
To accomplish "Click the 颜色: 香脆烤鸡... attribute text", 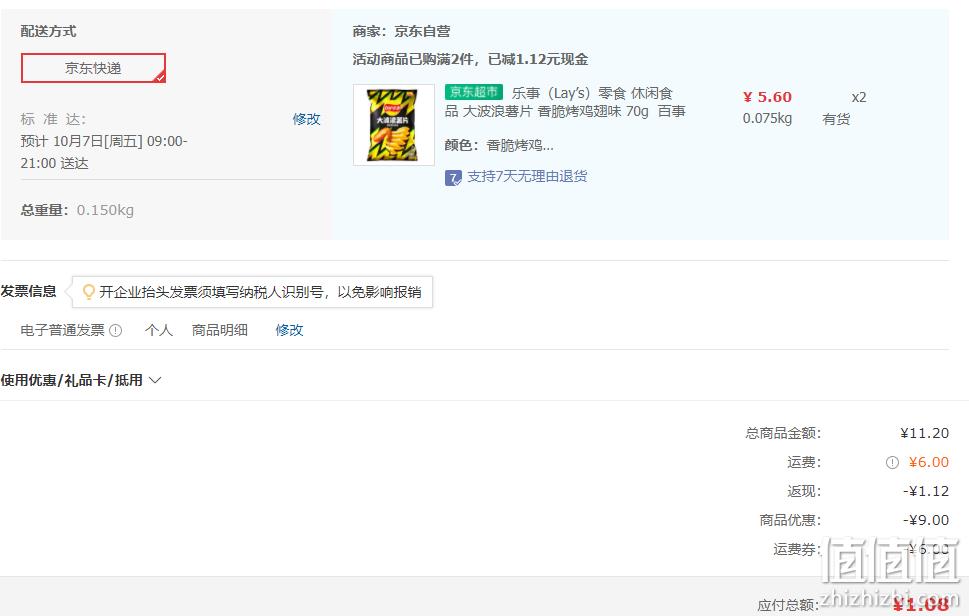I will [x=499, y=146].
